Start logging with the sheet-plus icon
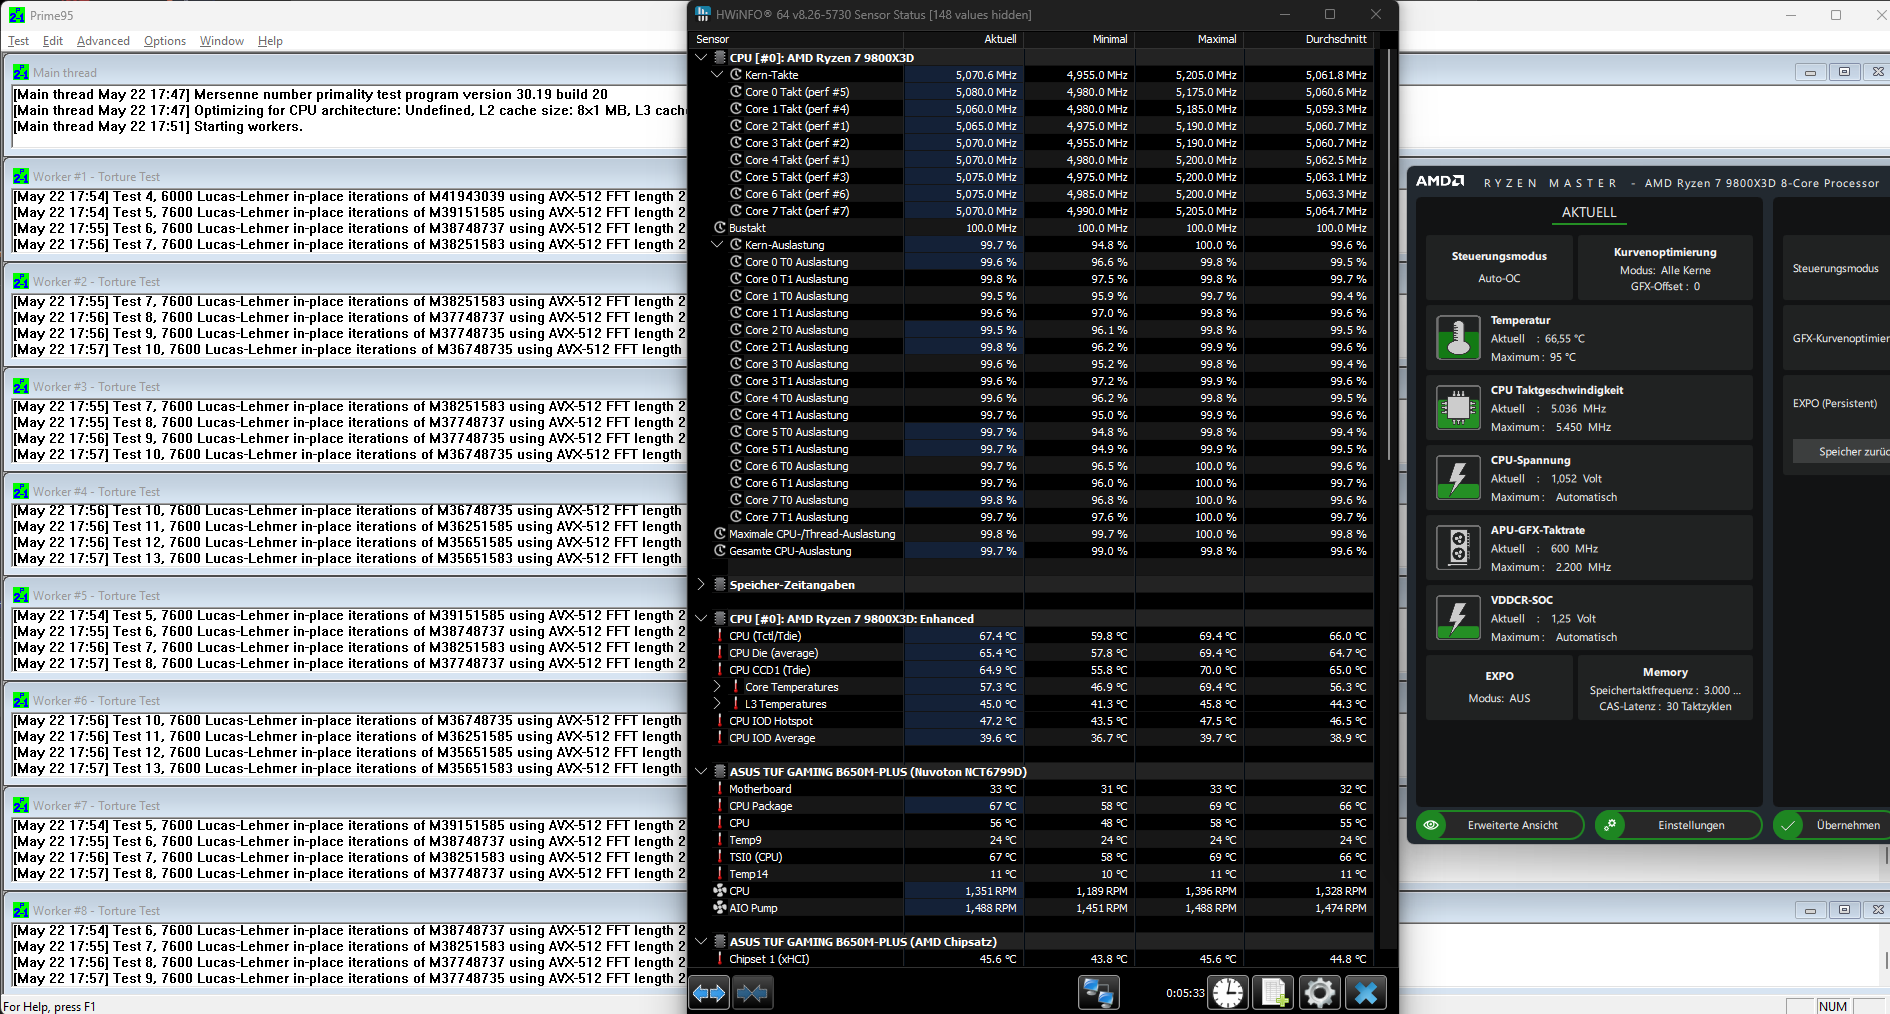The image size is (1890, 1014). pyautogui.click(x=1274, y=993)
